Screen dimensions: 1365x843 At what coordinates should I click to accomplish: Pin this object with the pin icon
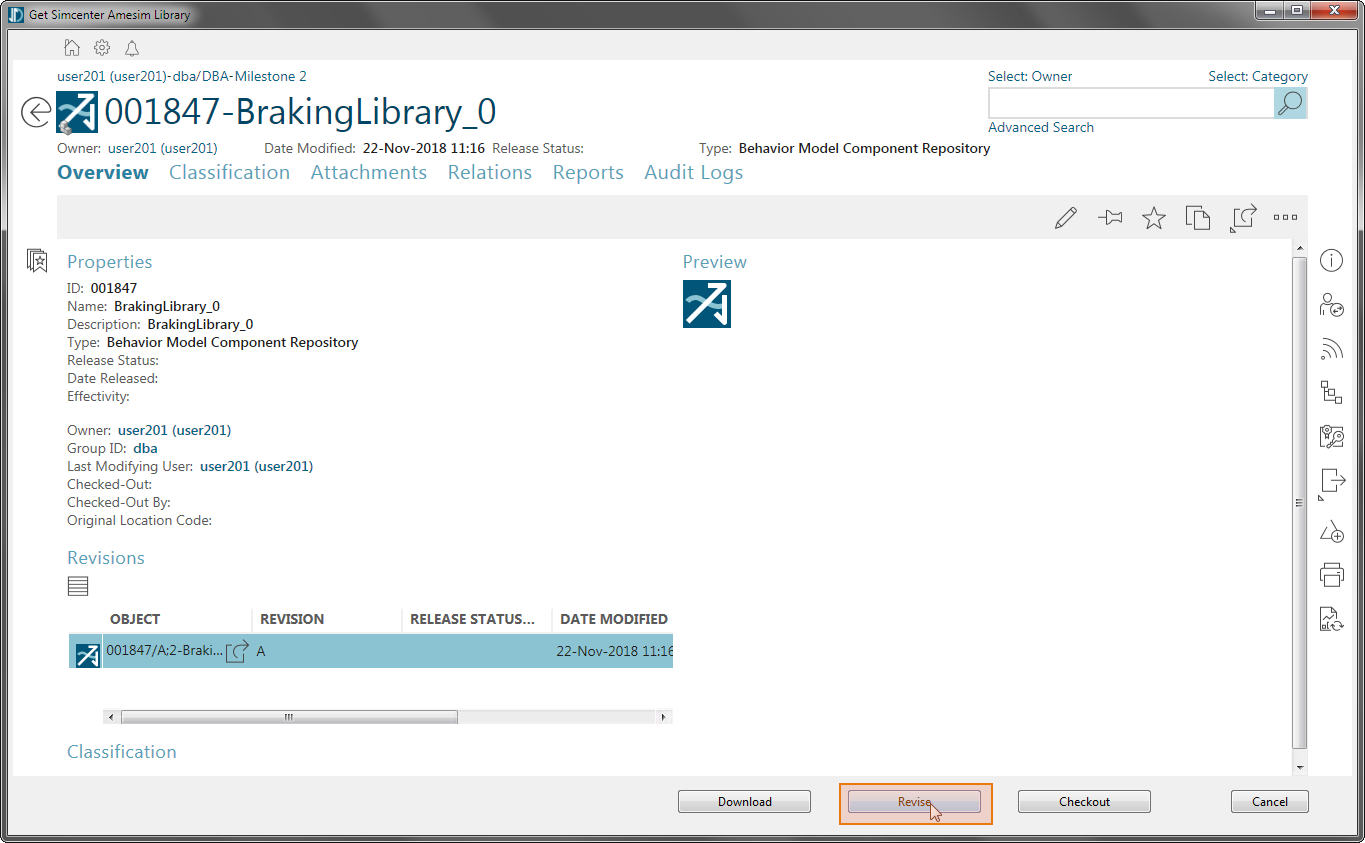pyautogui.click(x=1110, y=217)
